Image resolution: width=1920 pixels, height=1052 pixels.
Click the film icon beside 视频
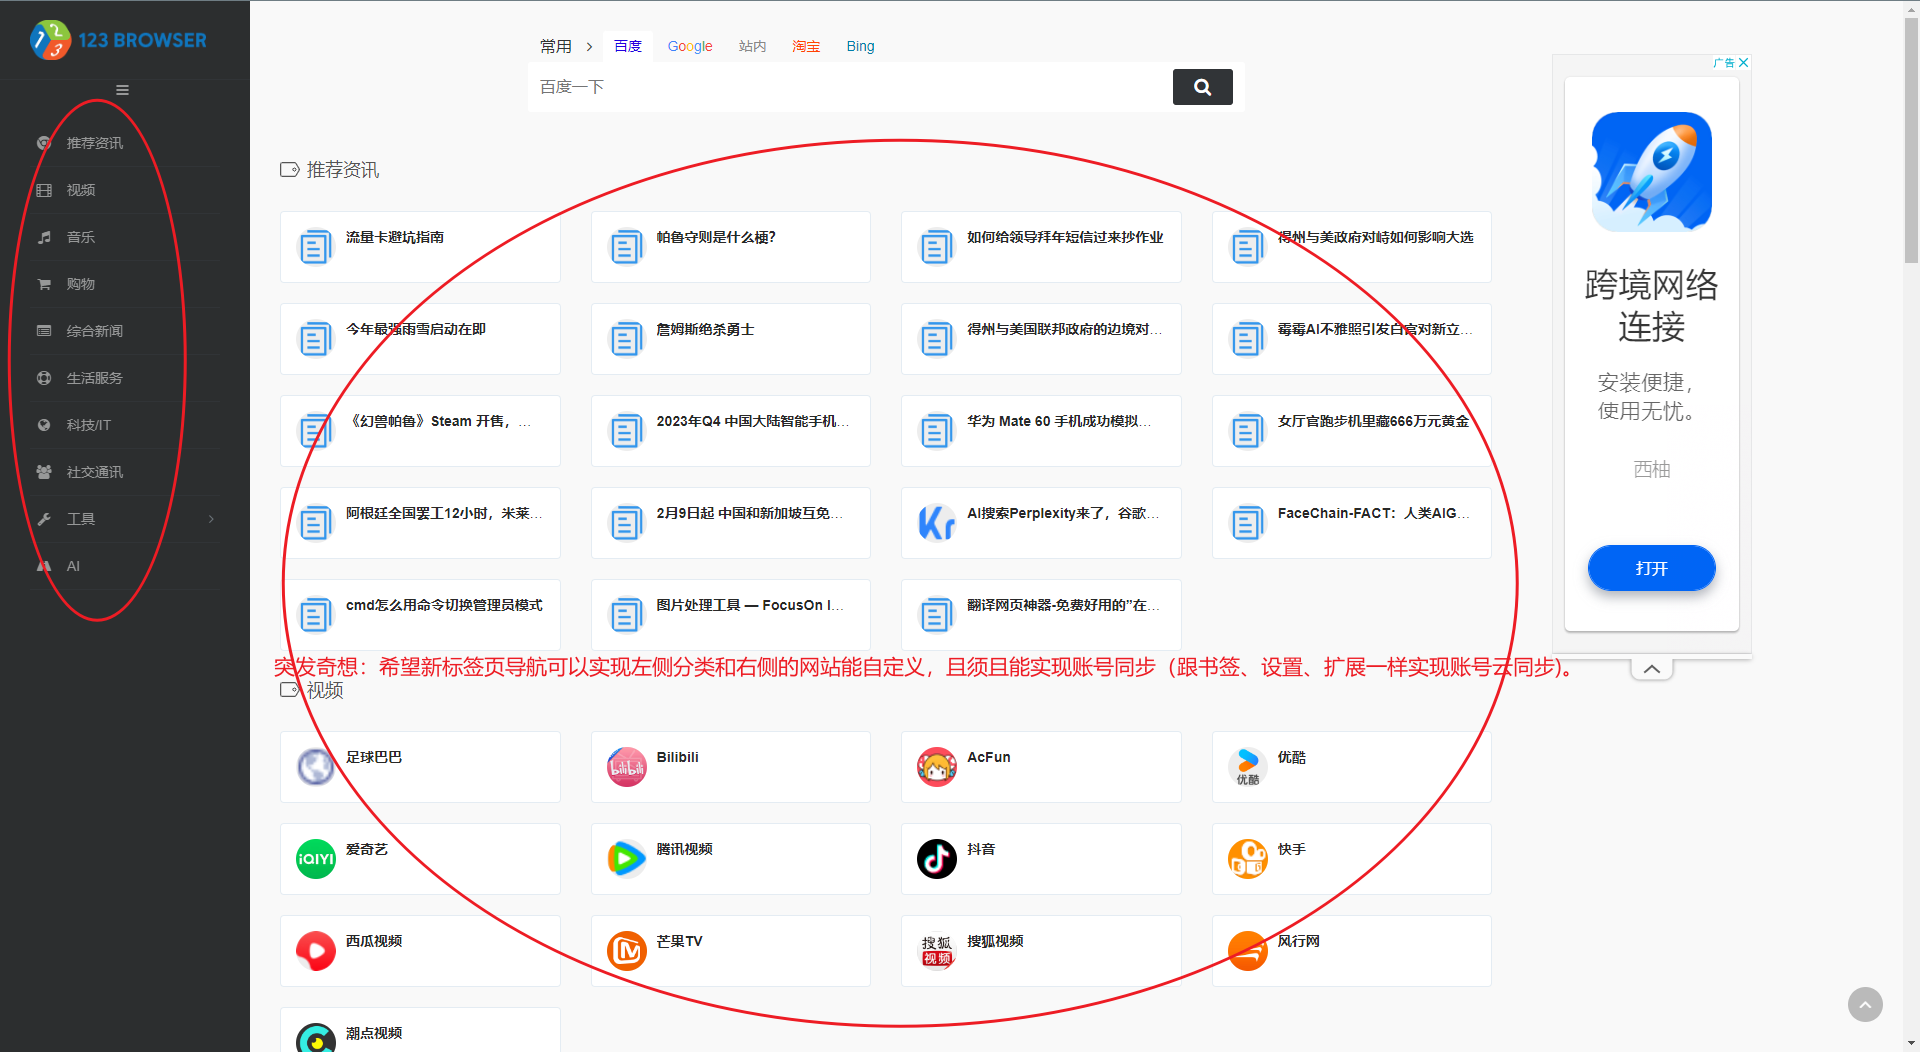pos(44,190)
